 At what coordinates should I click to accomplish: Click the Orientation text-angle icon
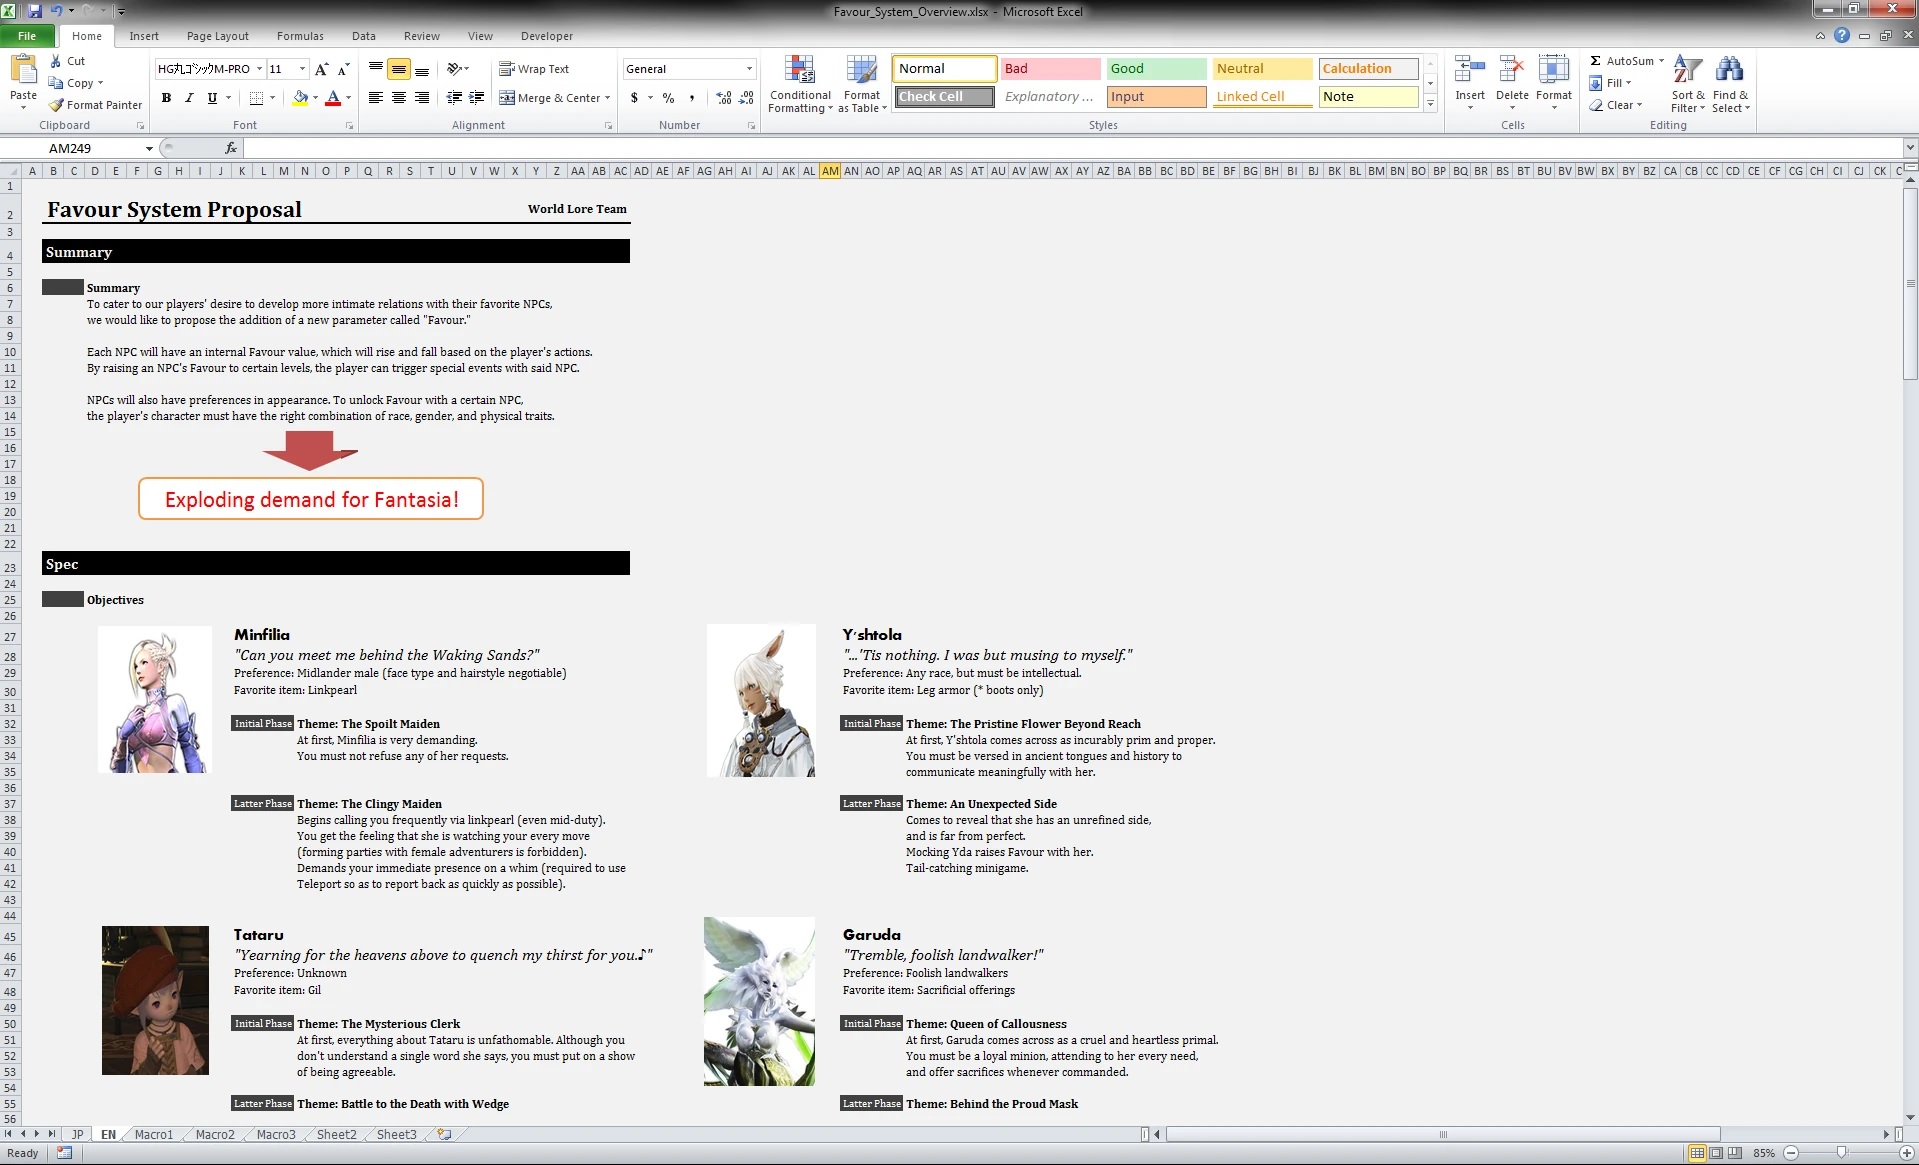[x=455, y=69]
